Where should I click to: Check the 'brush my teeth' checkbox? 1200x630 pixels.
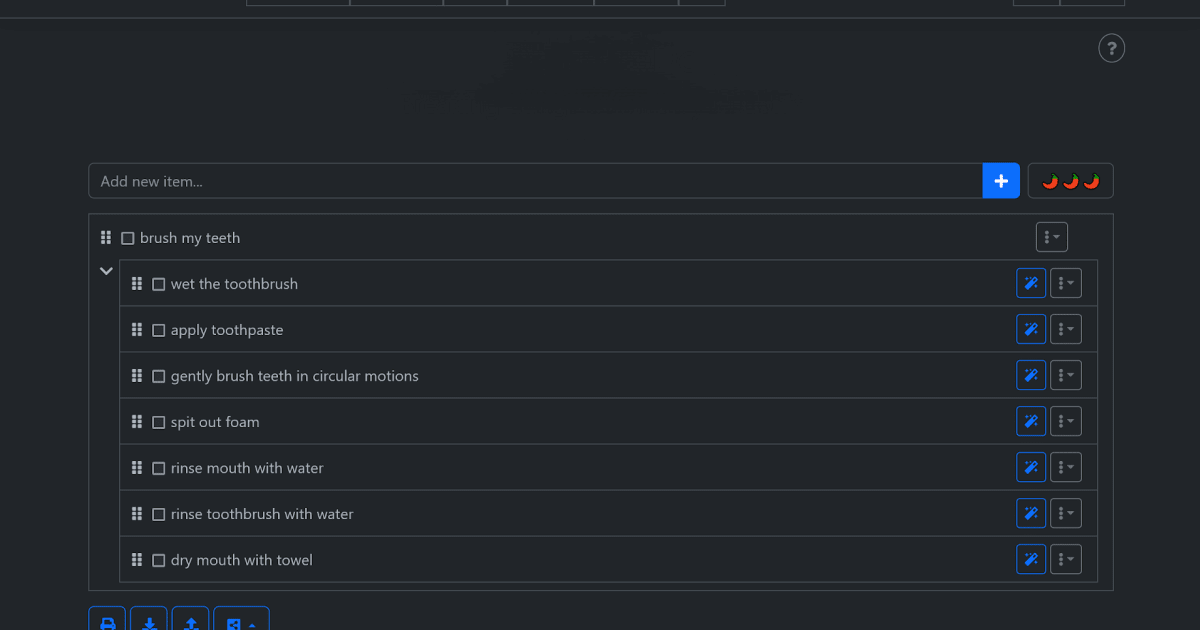pos(128,238)
